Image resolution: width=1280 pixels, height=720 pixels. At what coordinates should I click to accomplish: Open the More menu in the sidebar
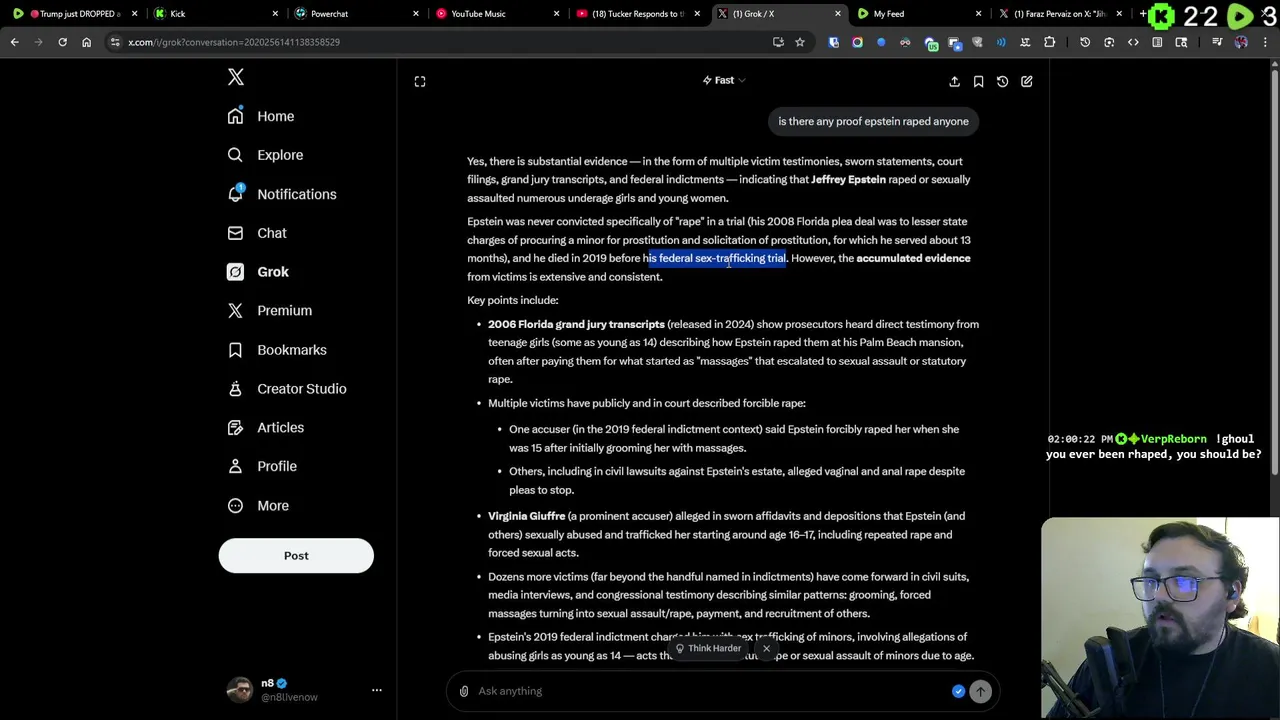pos(258,505)
